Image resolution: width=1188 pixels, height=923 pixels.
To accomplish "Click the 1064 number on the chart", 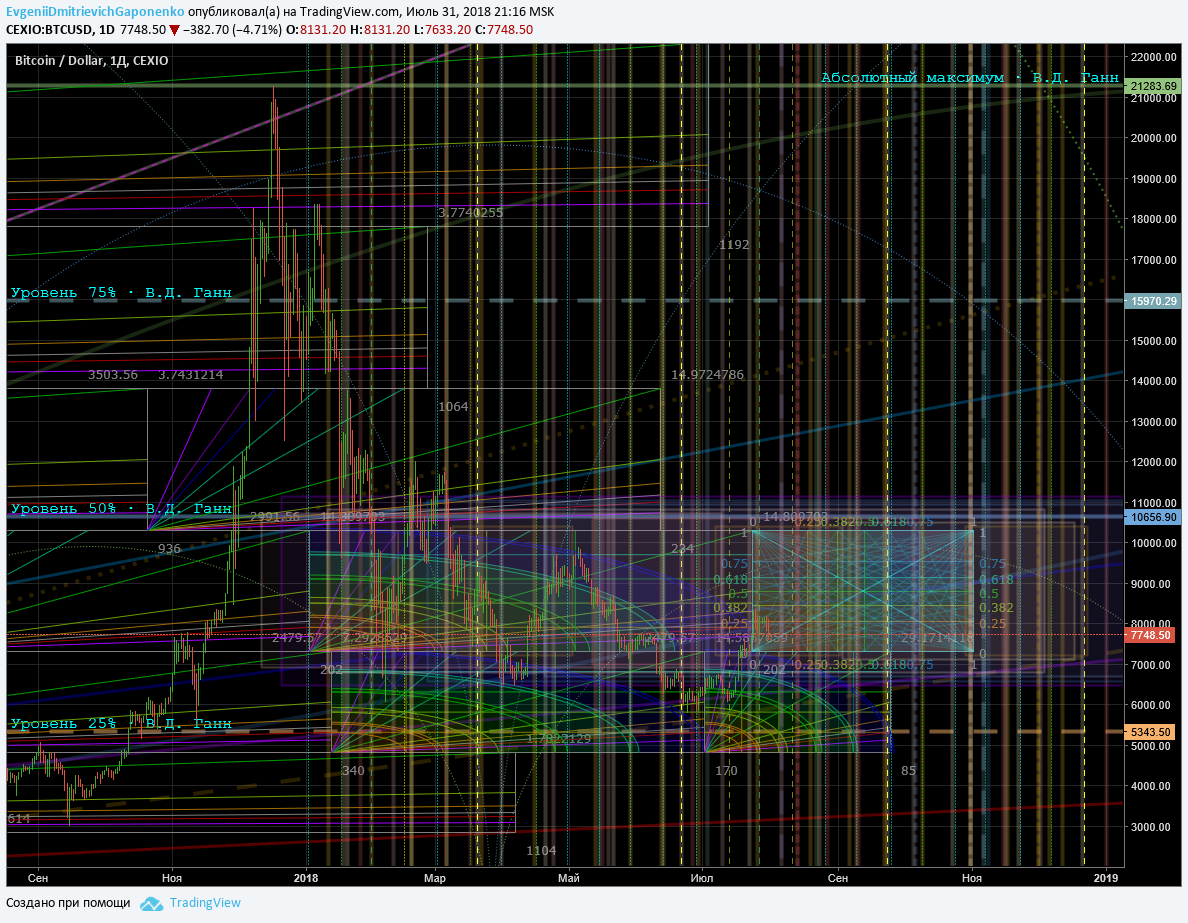I will (x=453, y=407).
